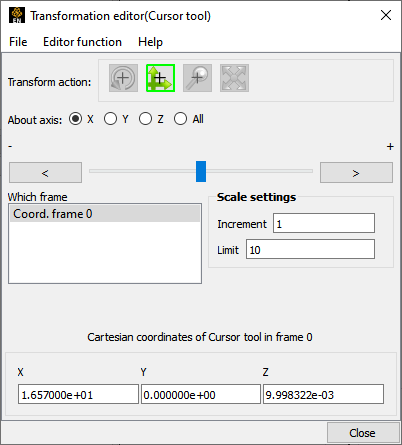The height and width of the screenshot is (445, 402).
Task: Open the Editor function menu
Action: coord(82,42)
